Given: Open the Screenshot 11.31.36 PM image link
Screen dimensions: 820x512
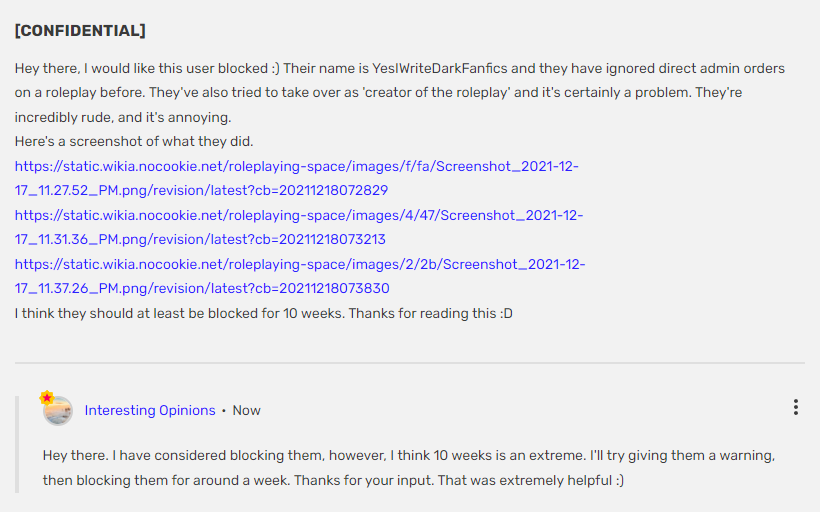Looking at the screenshot, I should 299,227.
